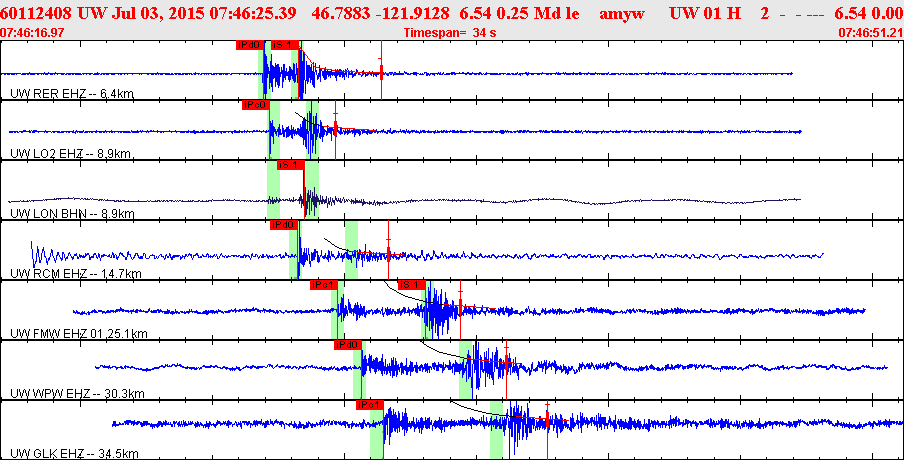
Task: Click the iPc1 pick flag on GLK trace
Action: 370,405
